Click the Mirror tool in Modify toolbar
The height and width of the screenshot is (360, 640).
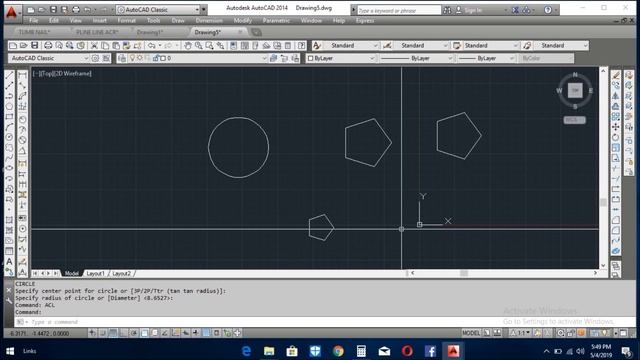616,96
